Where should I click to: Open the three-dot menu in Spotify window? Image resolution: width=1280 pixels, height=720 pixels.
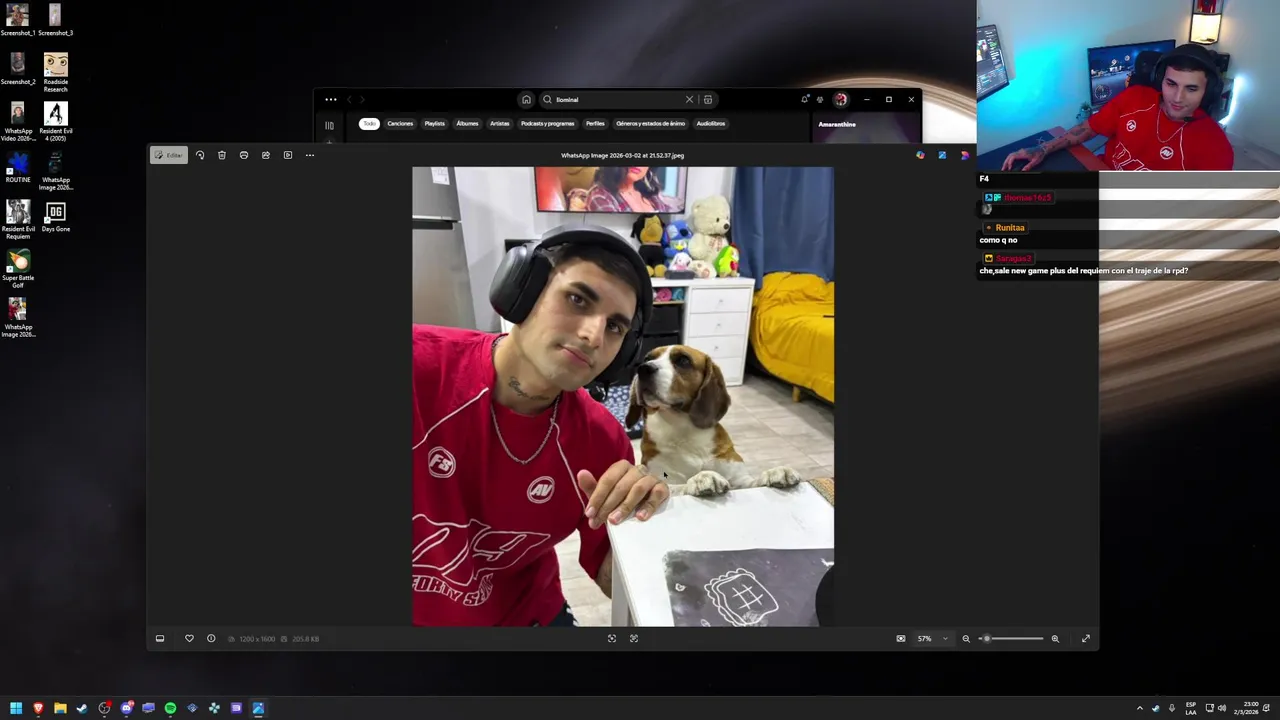coord(331,99)
